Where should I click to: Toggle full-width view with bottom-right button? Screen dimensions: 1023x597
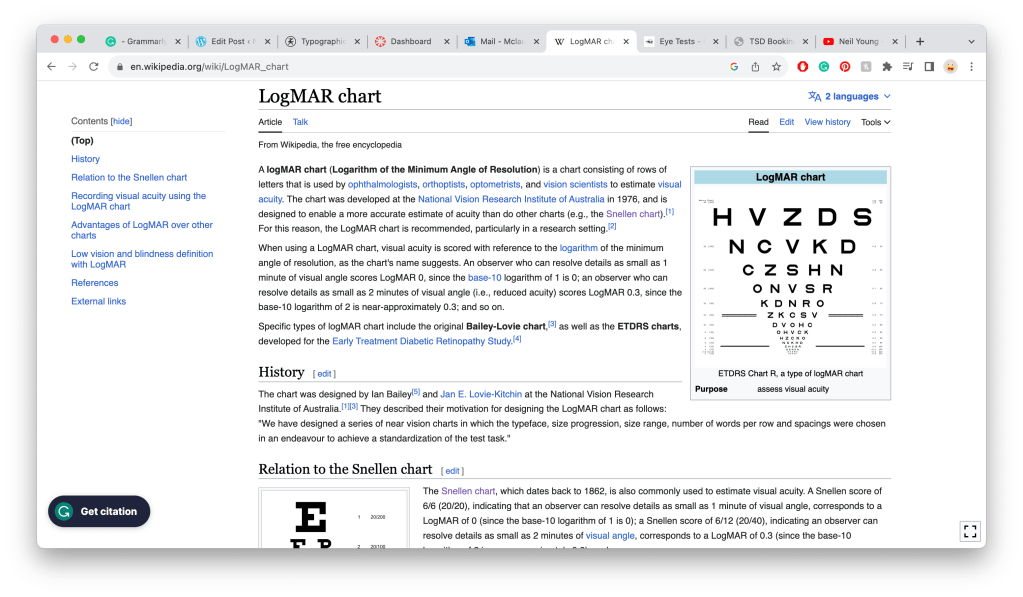(x=969, y=531)
